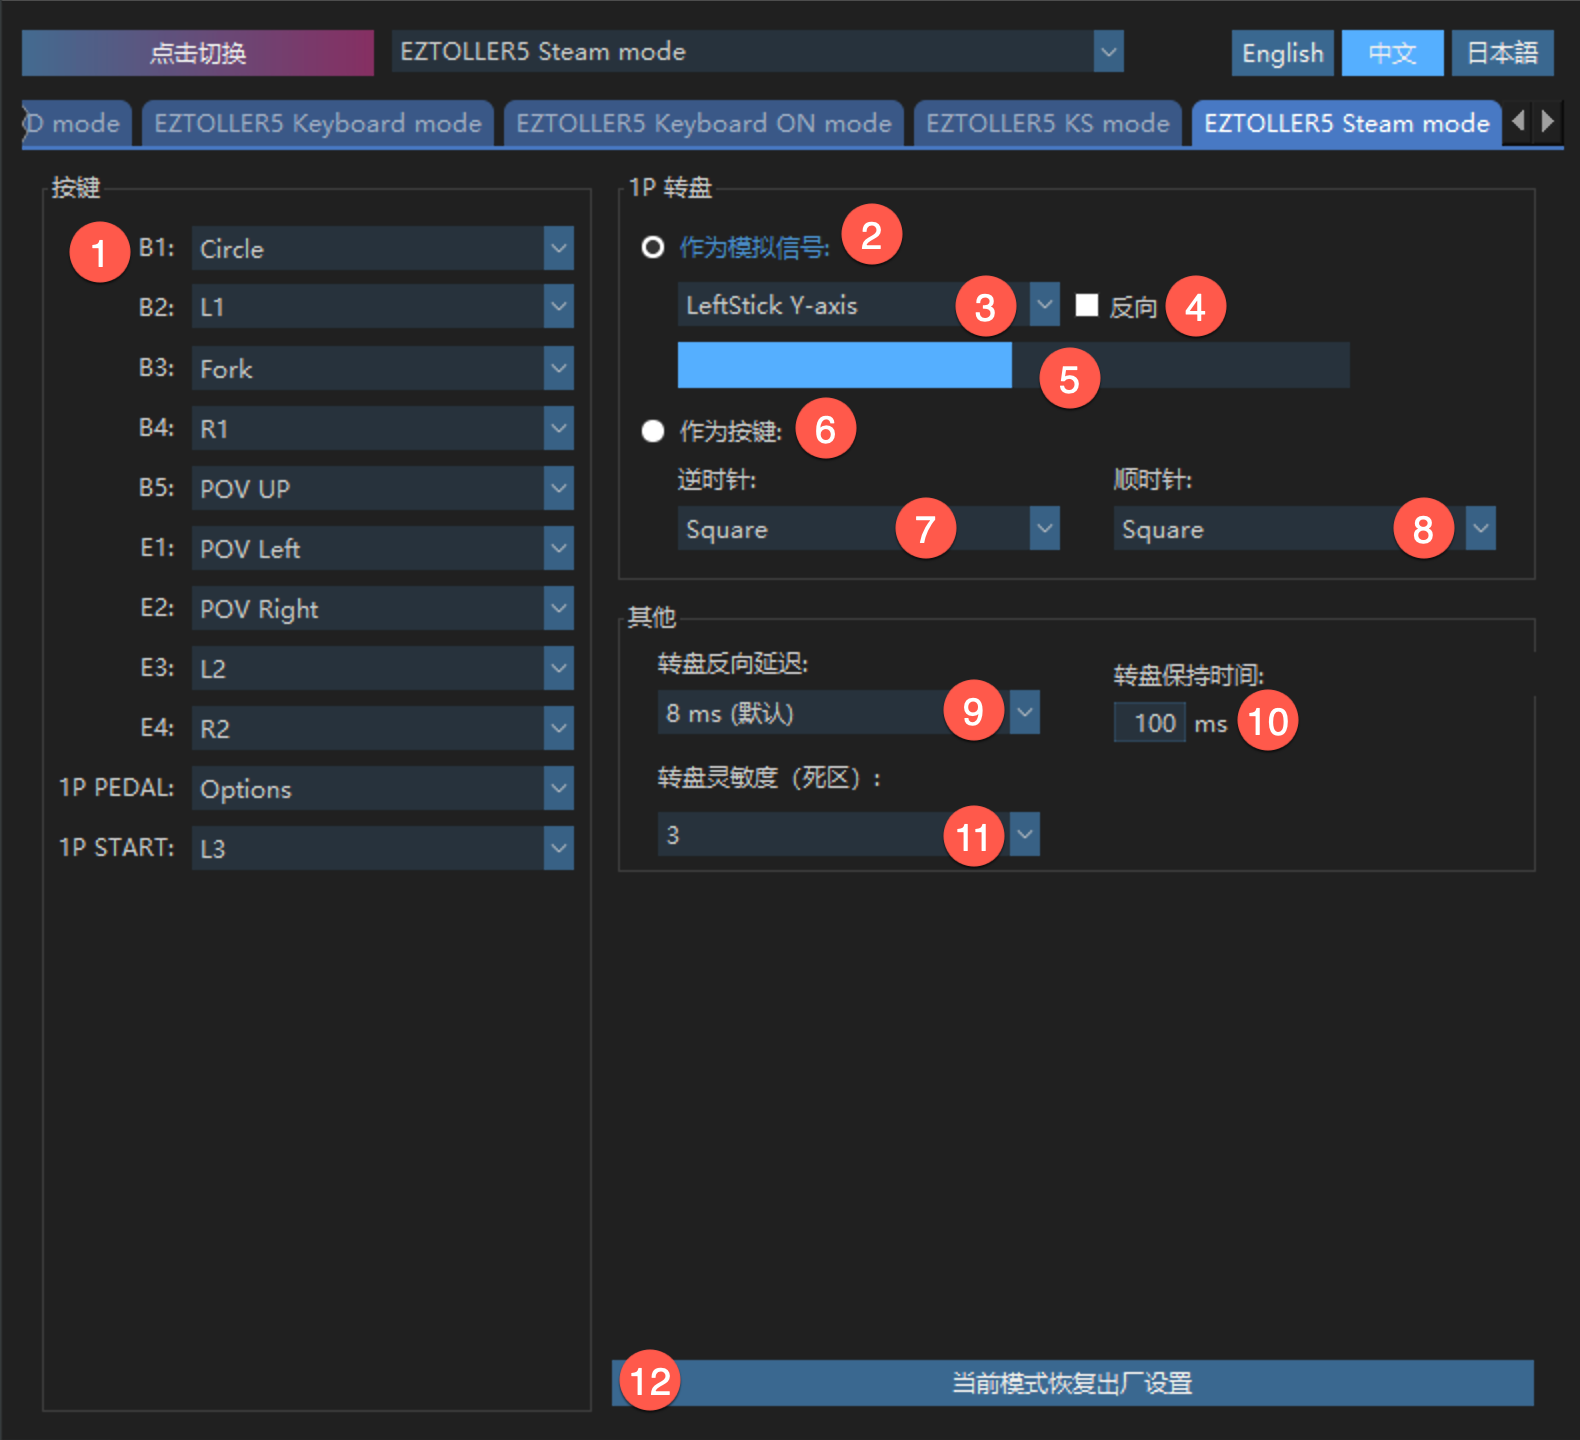The height and width of the screenshot is (1440, 1580).
Task: Open the 转盘反向延迟 8 ms dropdown
Action: (x=849, y=712)
